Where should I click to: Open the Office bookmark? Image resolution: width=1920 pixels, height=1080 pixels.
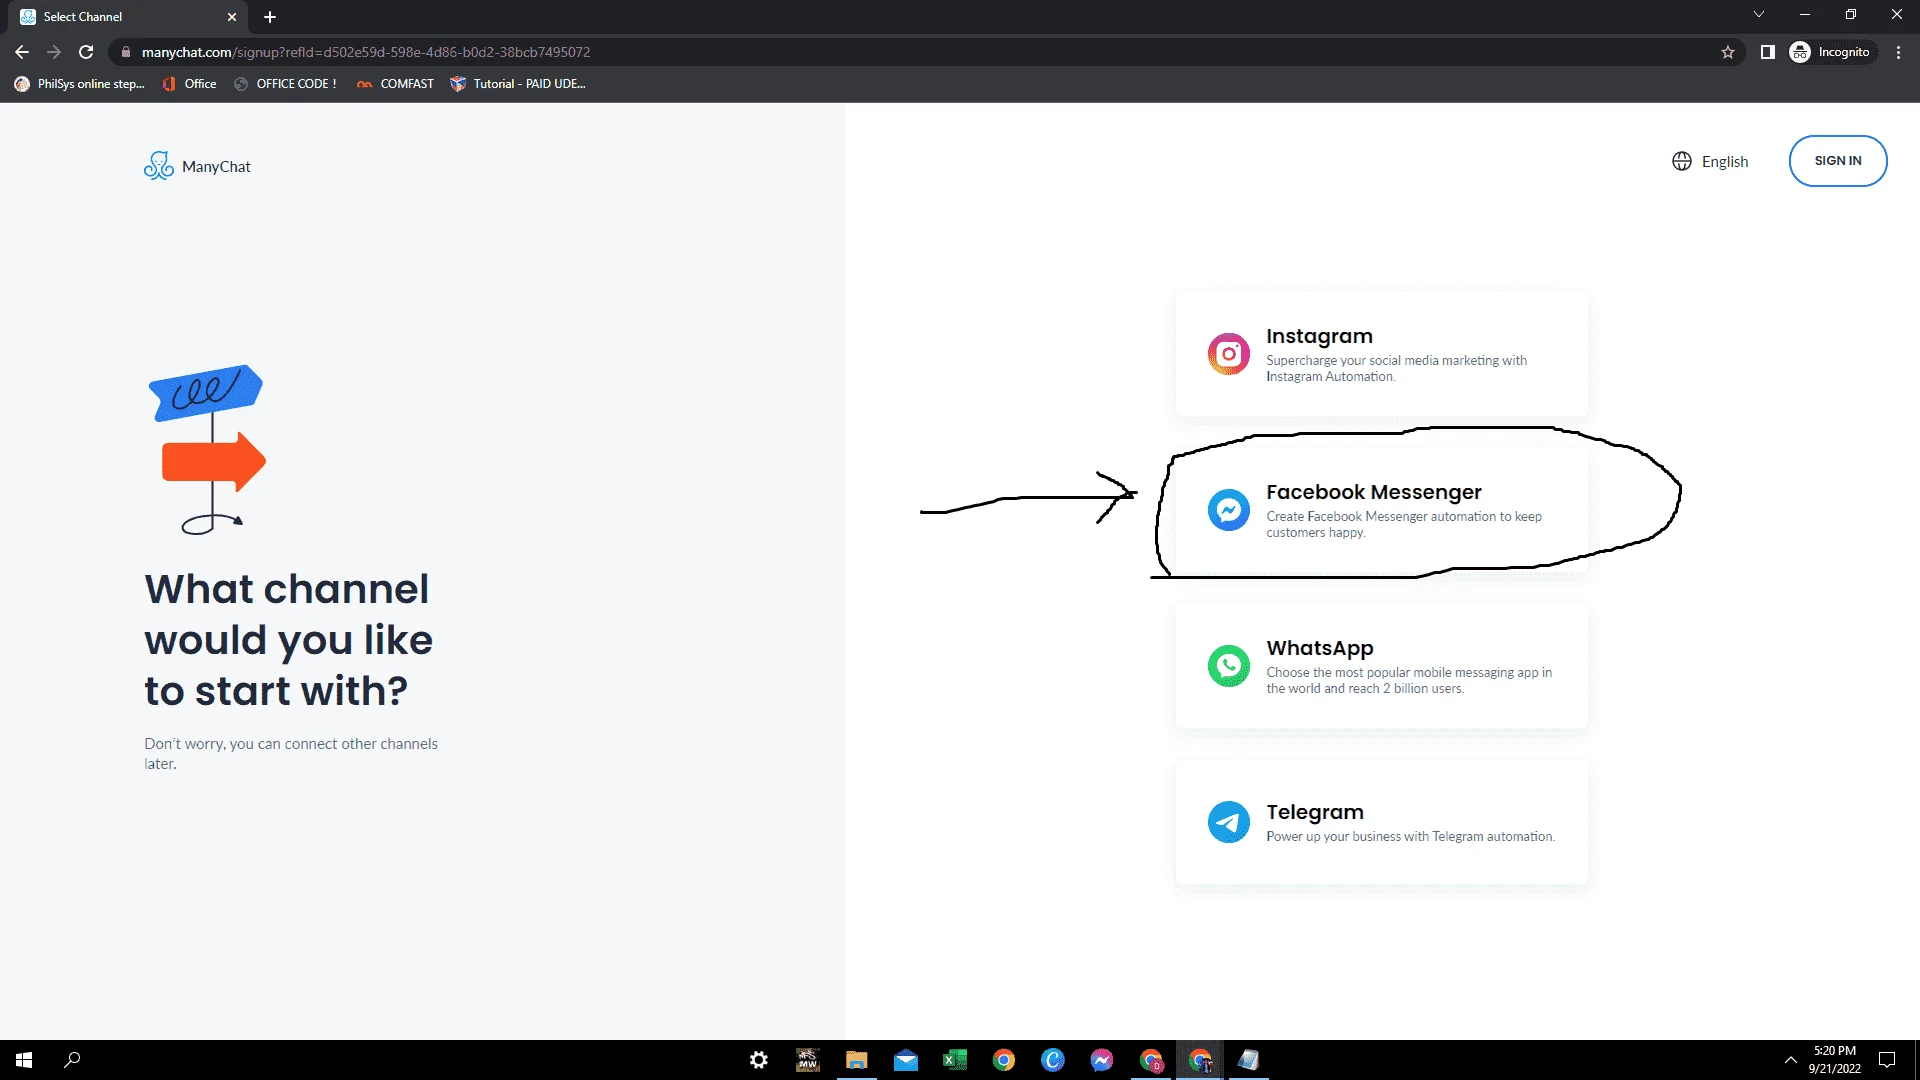tap(190, 84)
